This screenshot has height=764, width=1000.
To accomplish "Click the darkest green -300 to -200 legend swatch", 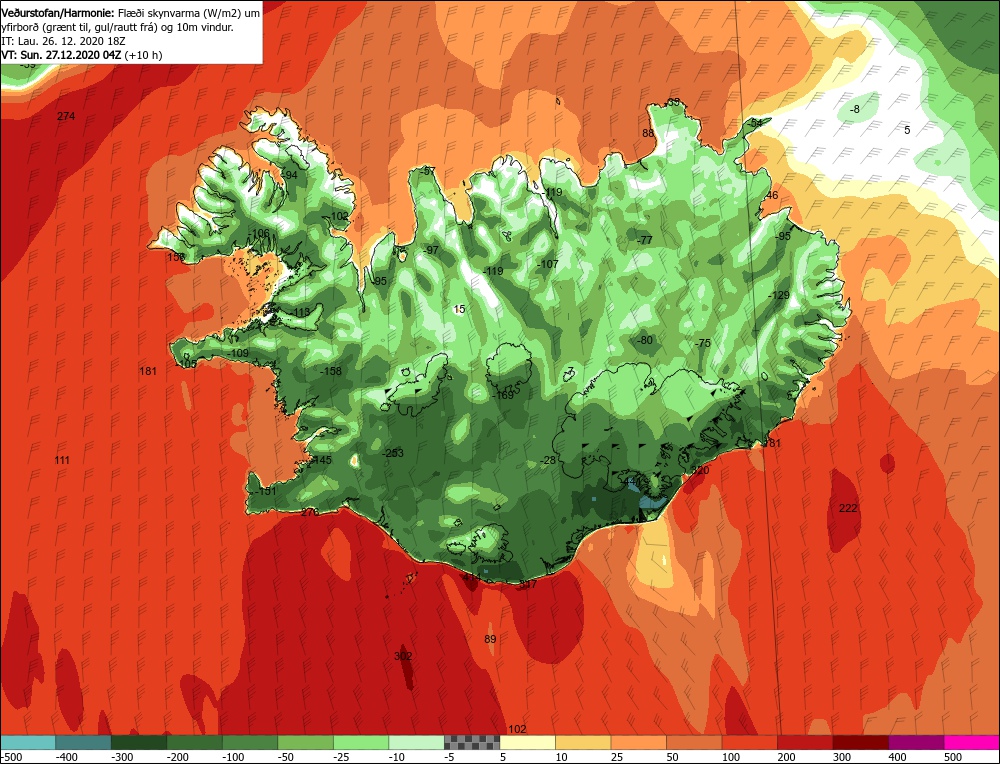I will click(138, 743).
